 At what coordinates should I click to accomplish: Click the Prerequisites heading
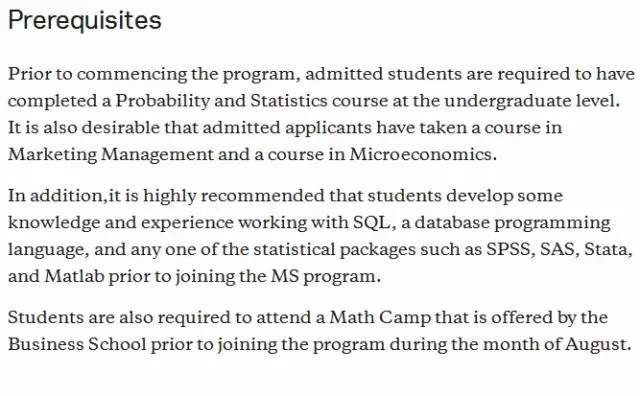pos(85,20)
